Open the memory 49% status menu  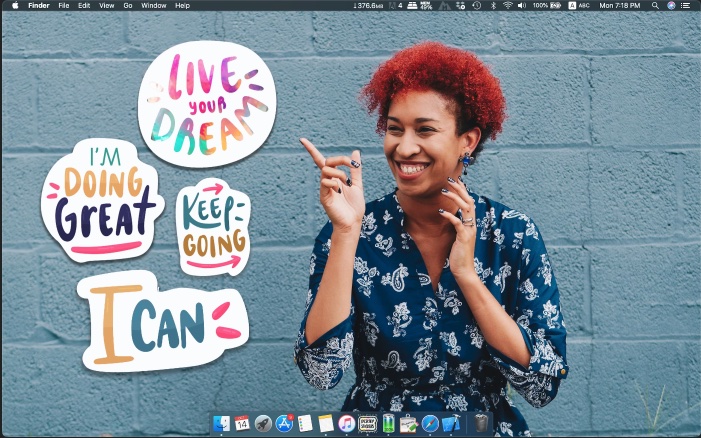[x=426, y=5]
